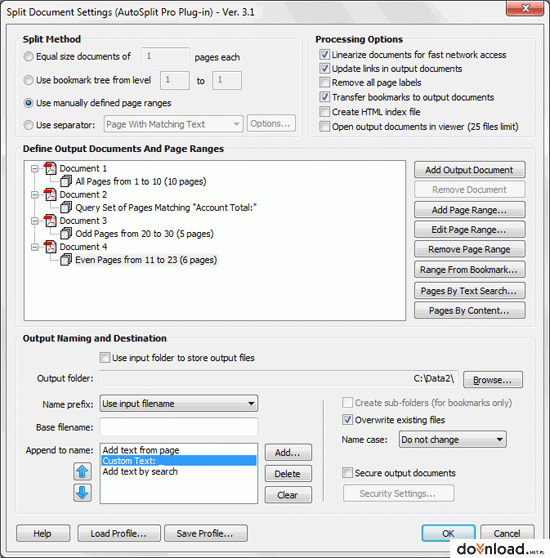Click the Document 4 PDF icon
Image resolution: width=550 pixels, height=558 pixels.
coord(50,247)
